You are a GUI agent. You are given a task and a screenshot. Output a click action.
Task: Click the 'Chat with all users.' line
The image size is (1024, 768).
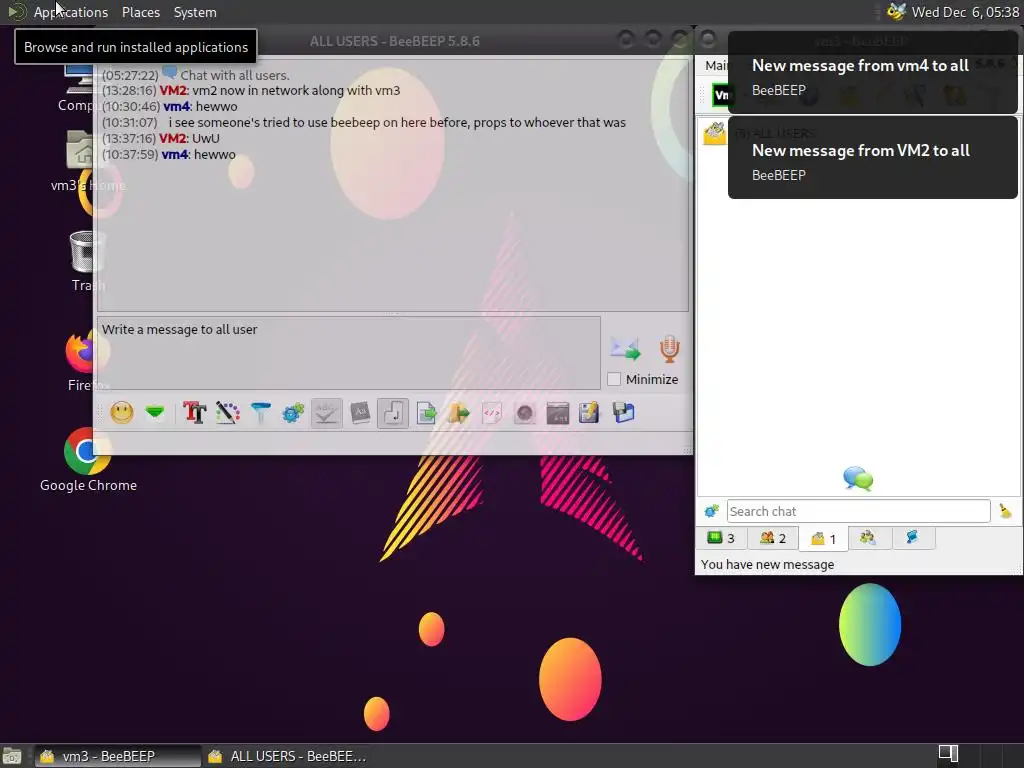234,76
